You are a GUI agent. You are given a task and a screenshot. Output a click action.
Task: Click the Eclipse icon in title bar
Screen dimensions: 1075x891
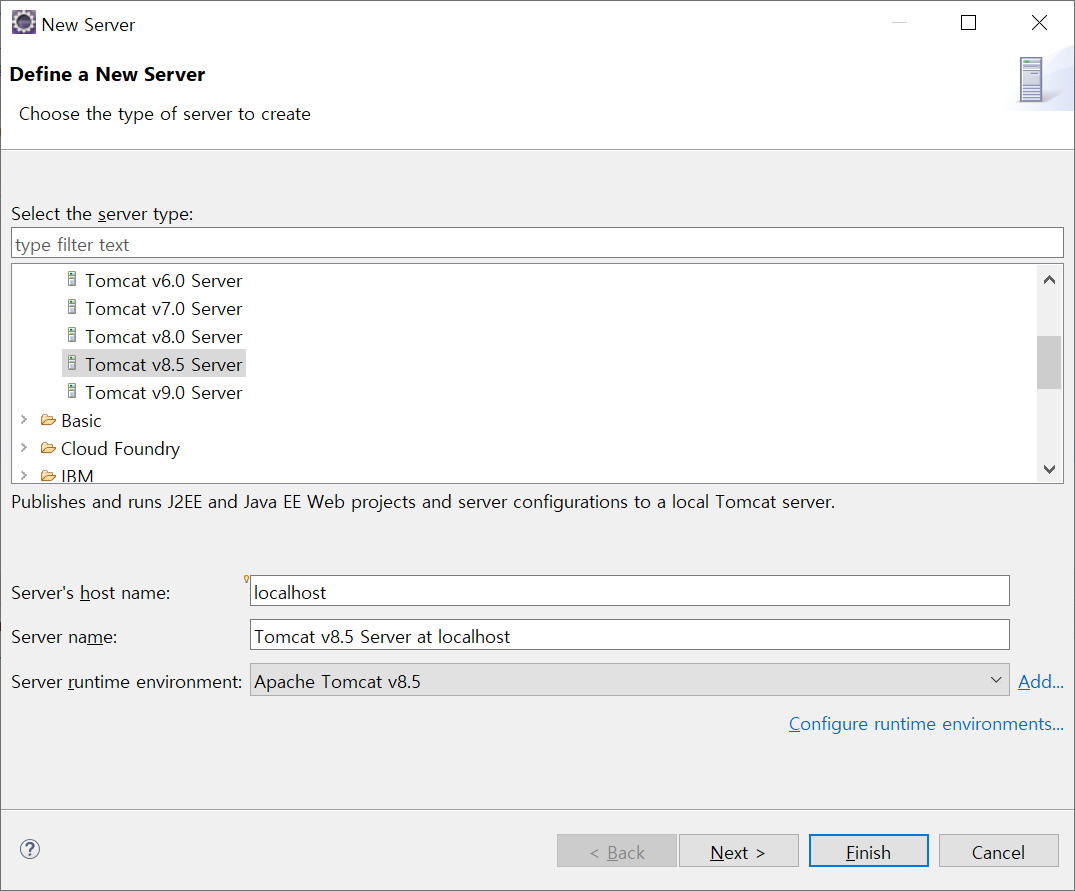click(23, 23)
